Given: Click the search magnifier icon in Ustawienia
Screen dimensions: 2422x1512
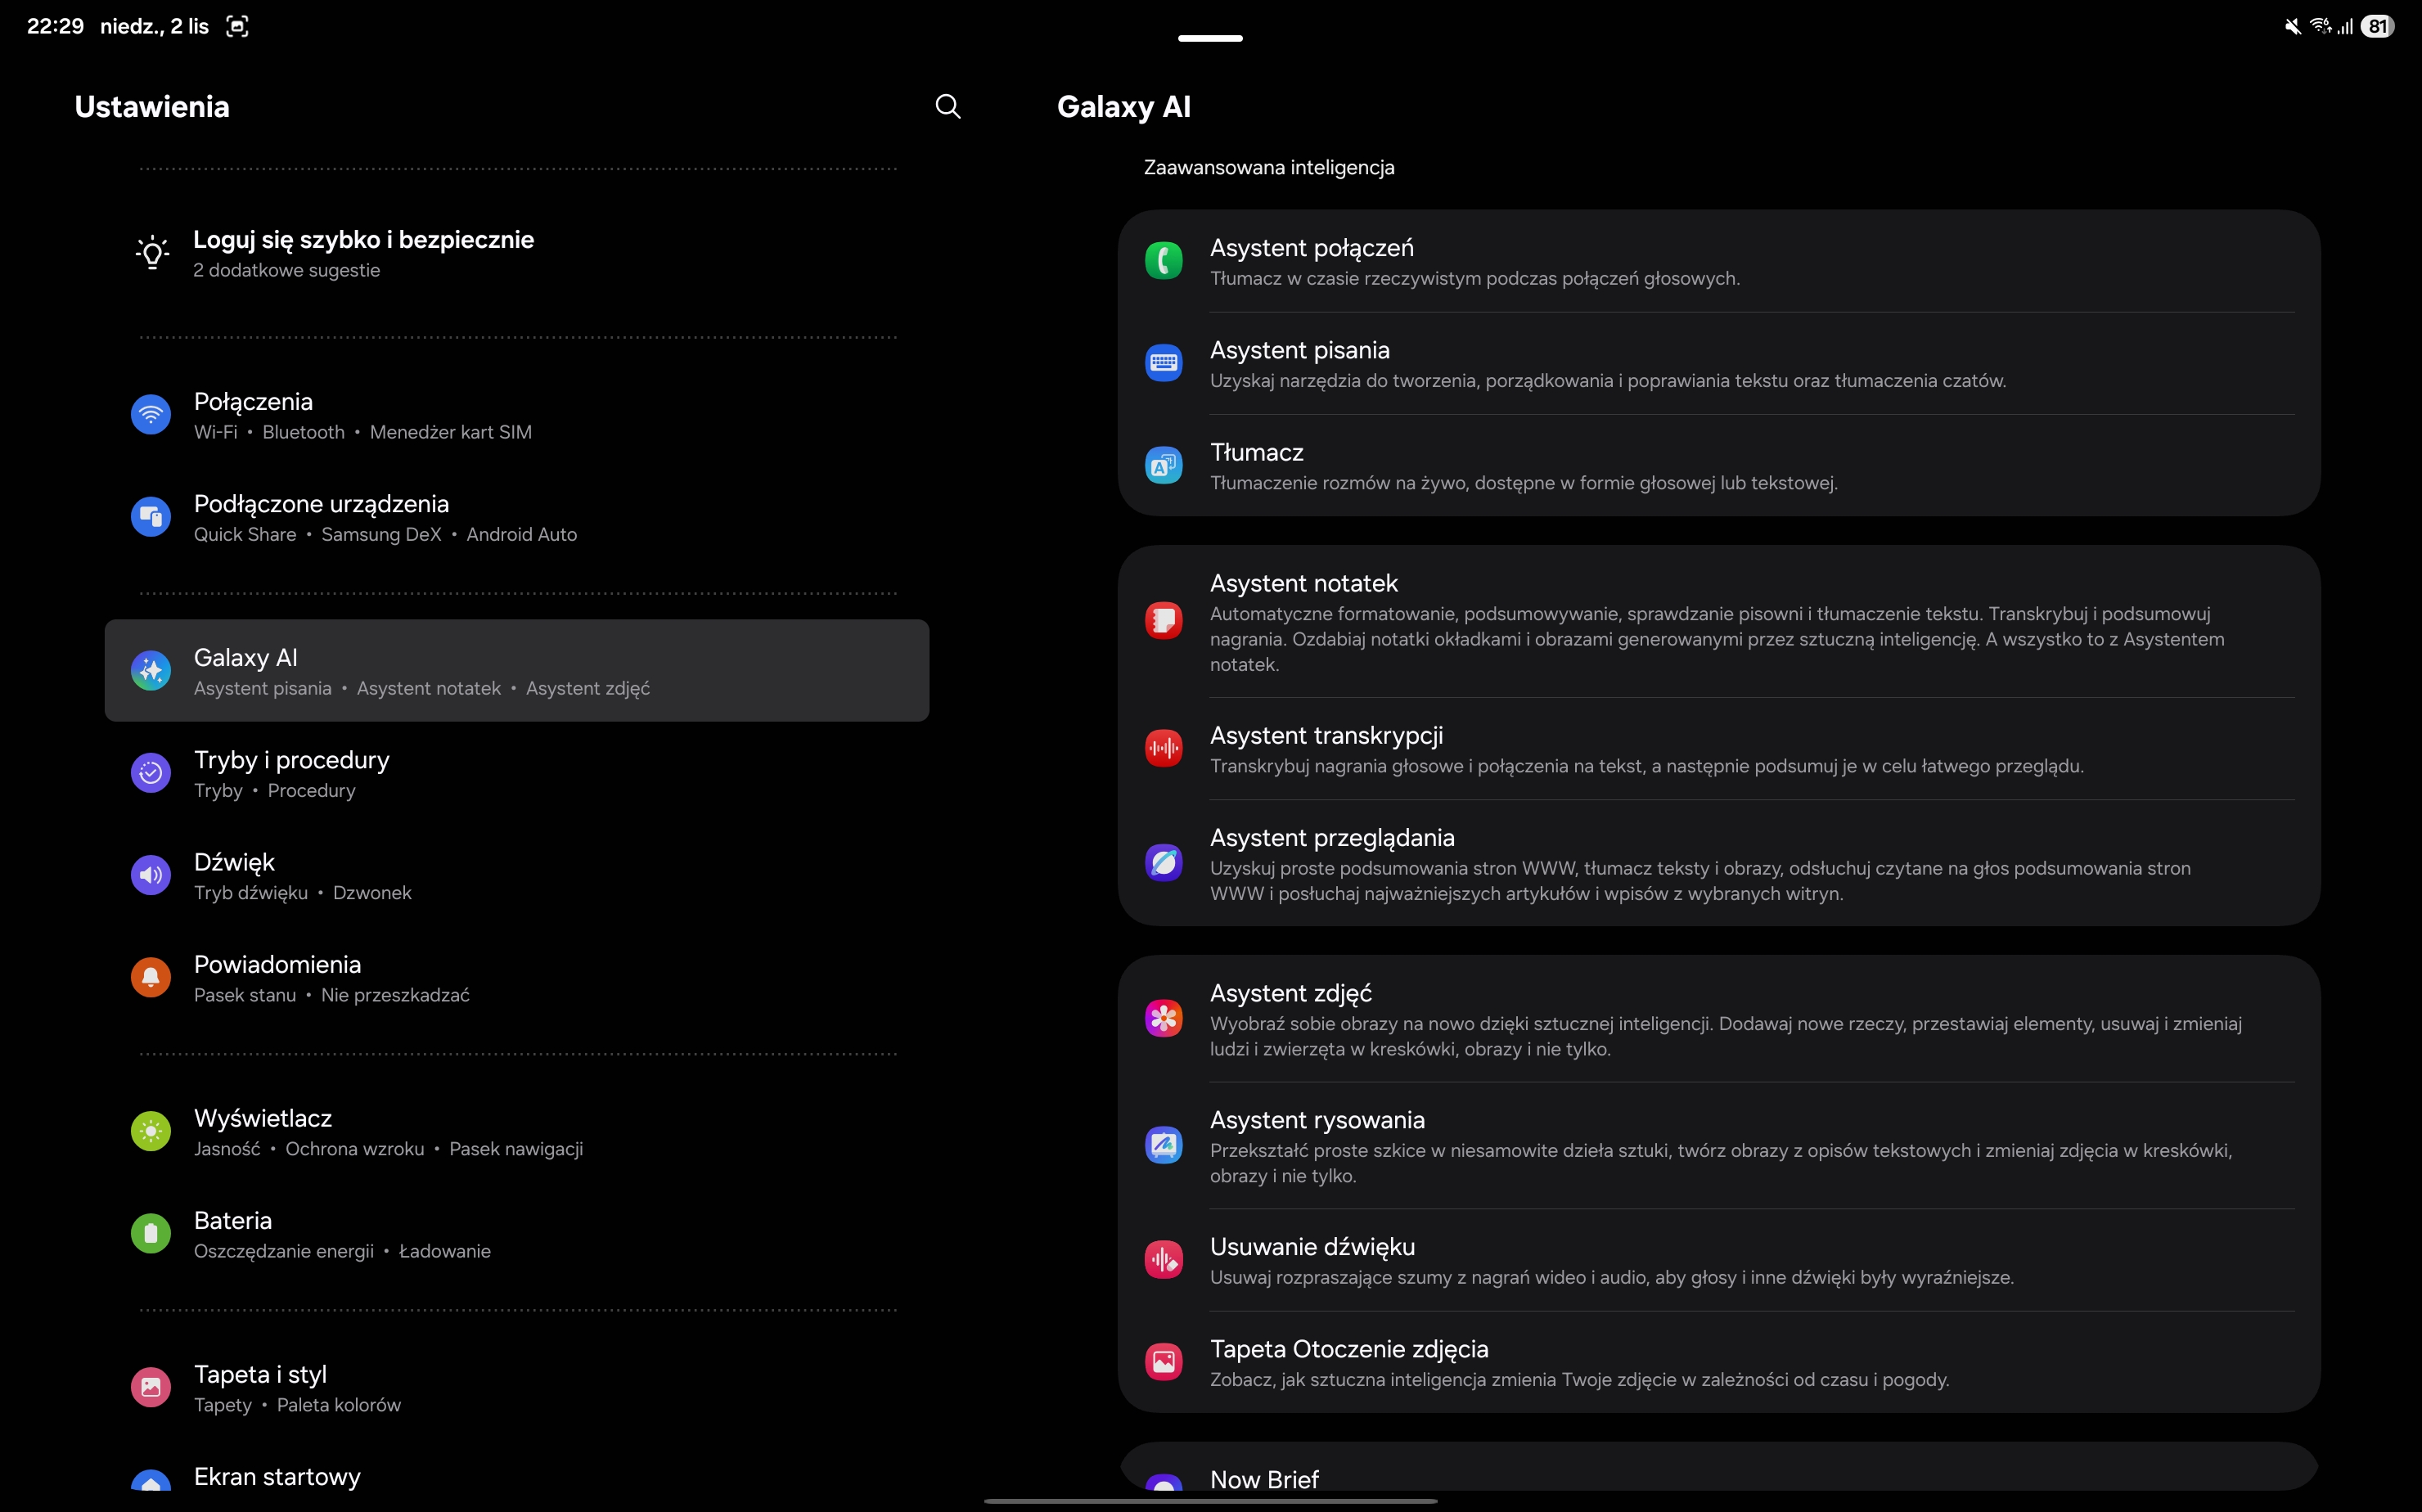Looking at the screenshot, I should 947,107.
